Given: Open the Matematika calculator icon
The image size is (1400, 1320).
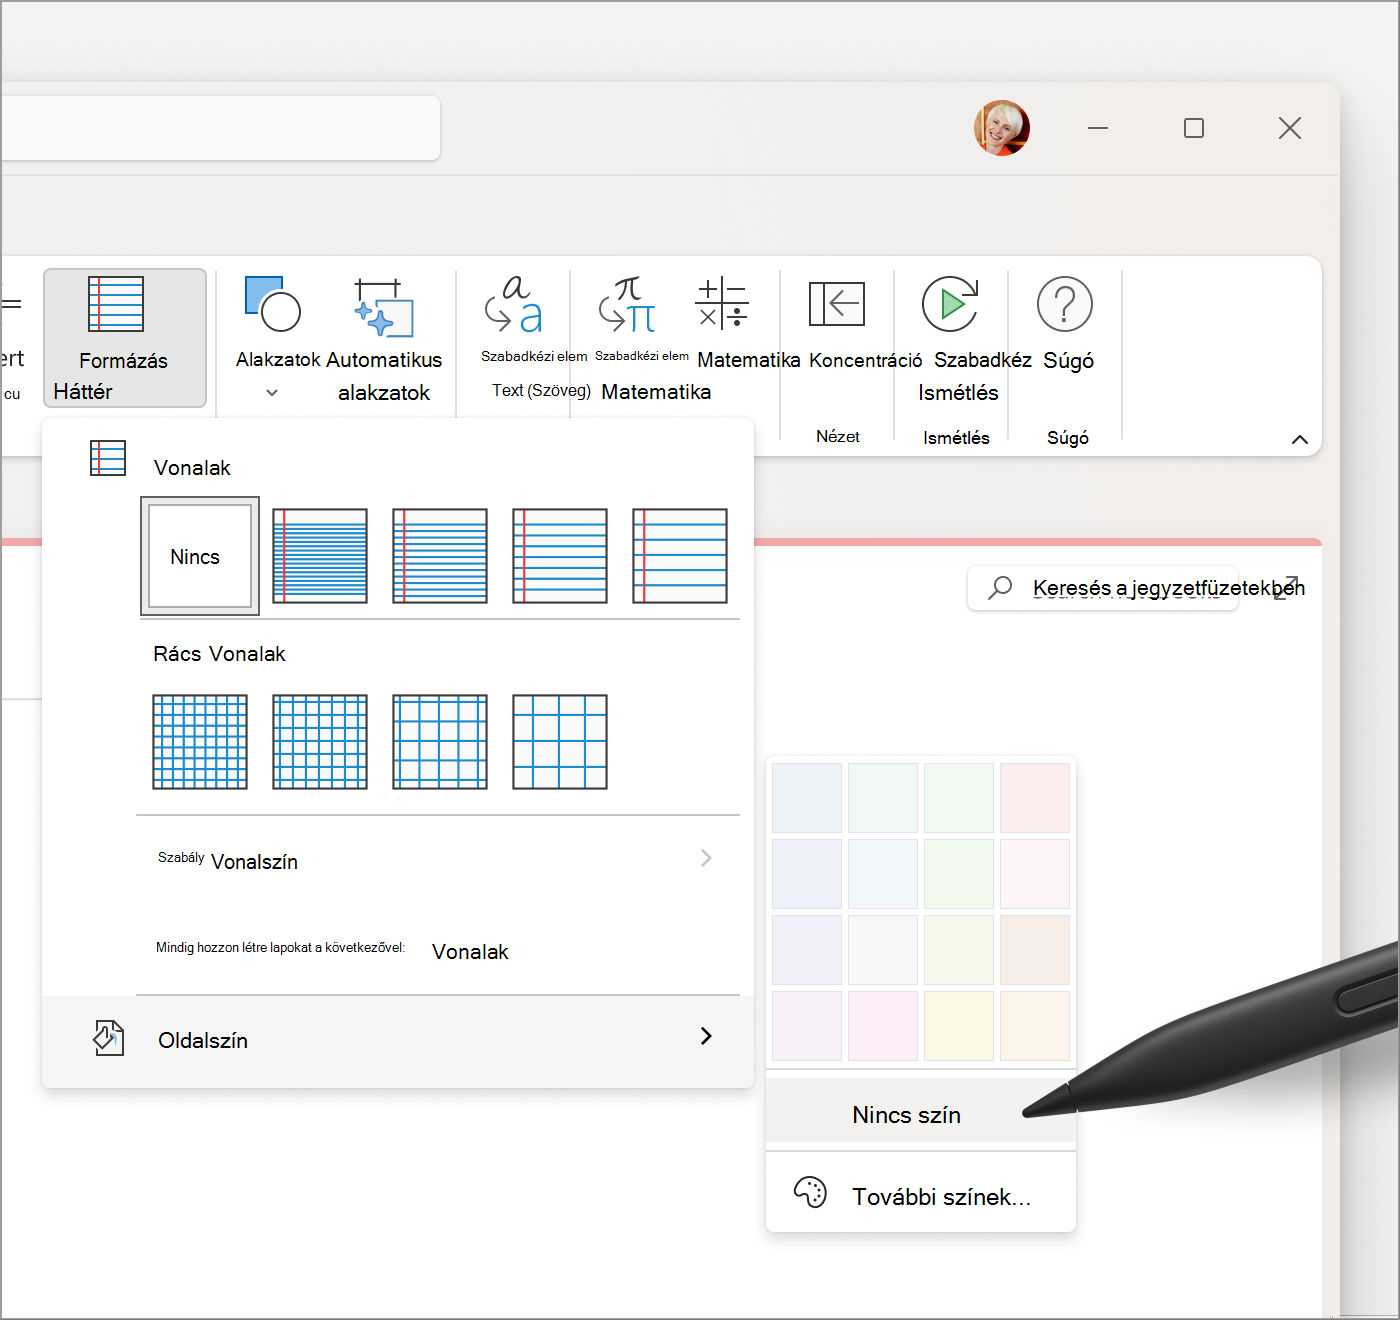Looking at the screenshot, I should click(x=722, y=304).
